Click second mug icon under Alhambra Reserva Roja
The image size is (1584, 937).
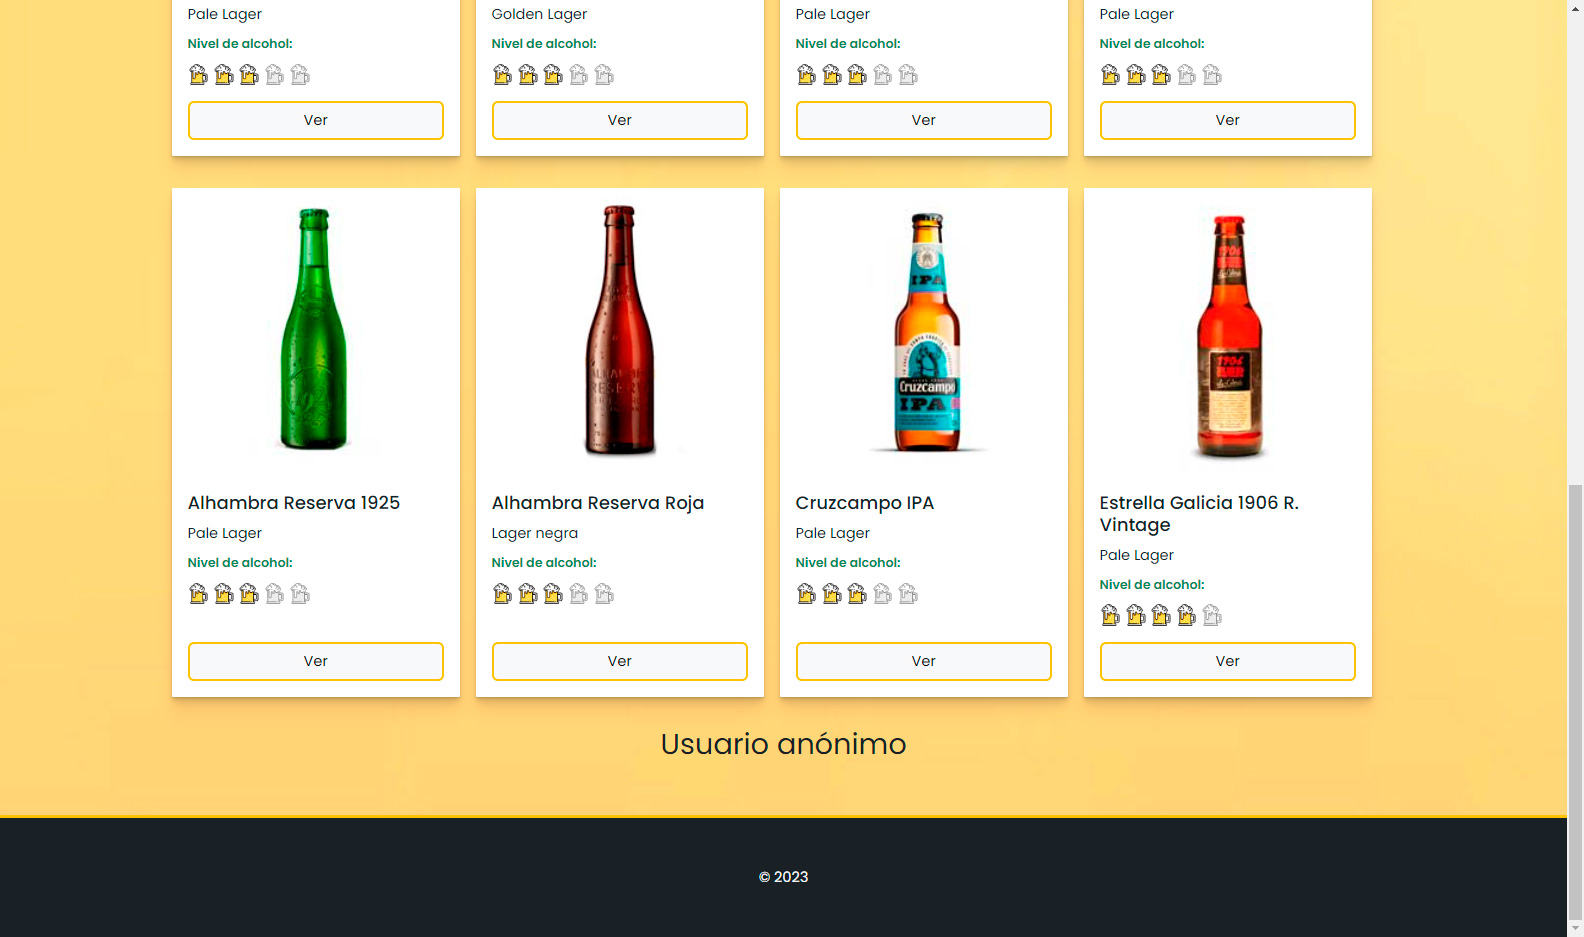[528, 594]
